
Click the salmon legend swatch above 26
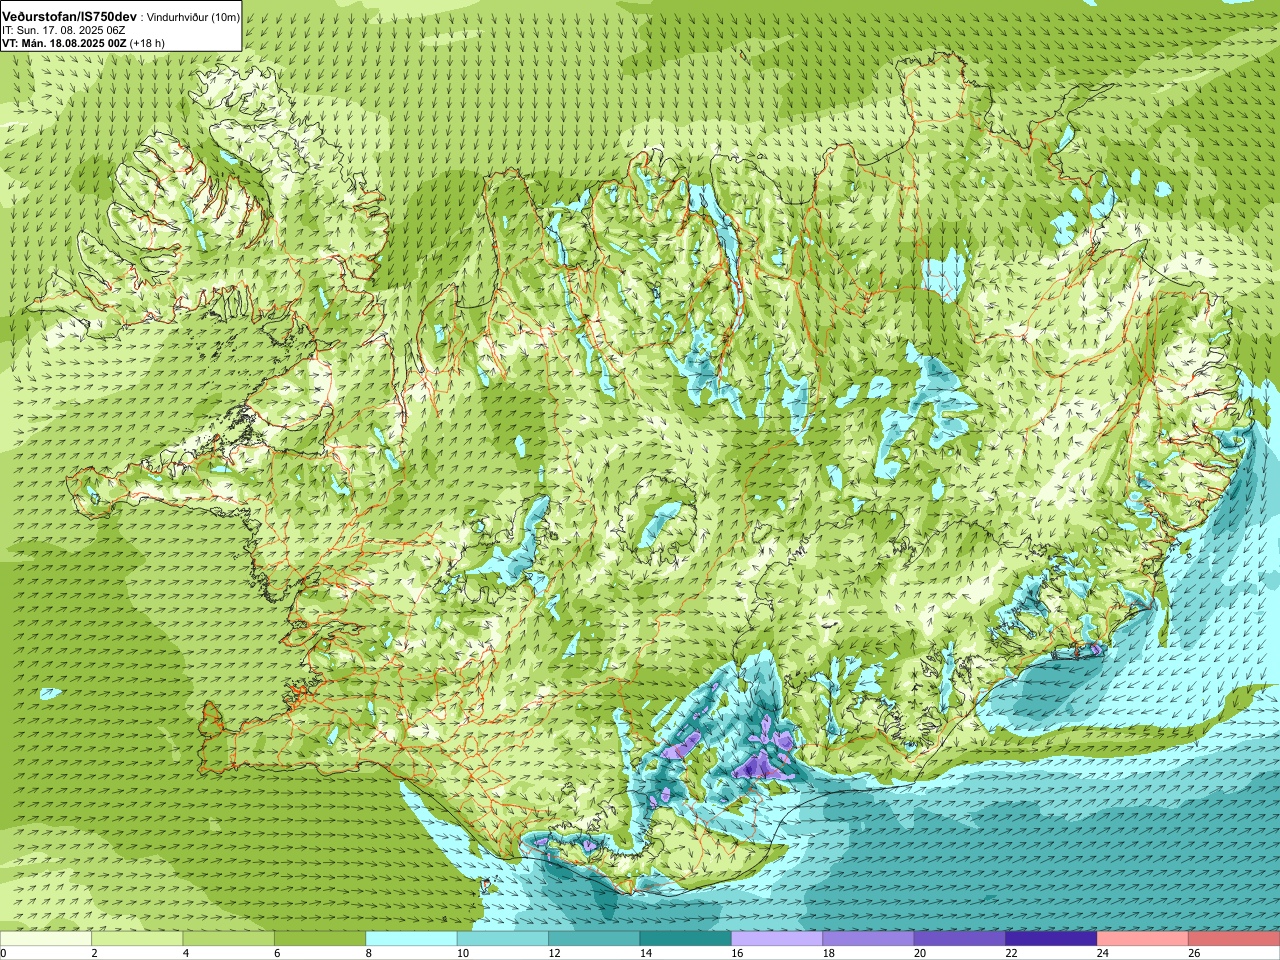1234,939
